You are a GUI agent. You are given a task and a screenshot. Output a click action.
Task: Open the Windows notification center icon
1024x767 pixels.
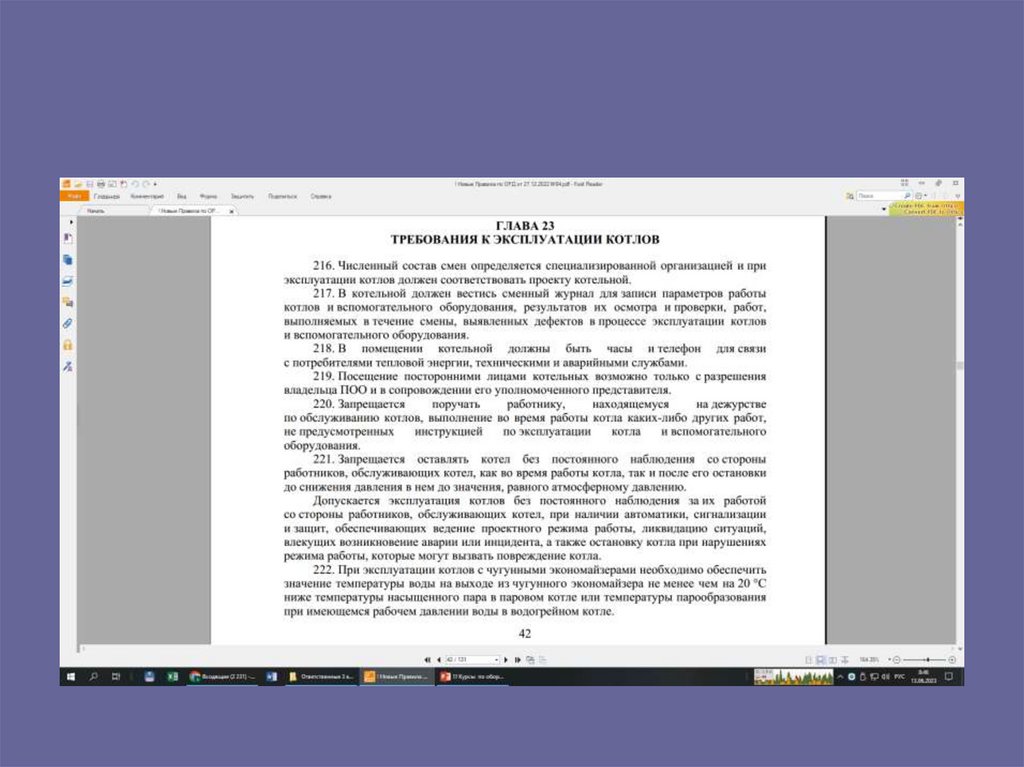[x=949, y=676]
